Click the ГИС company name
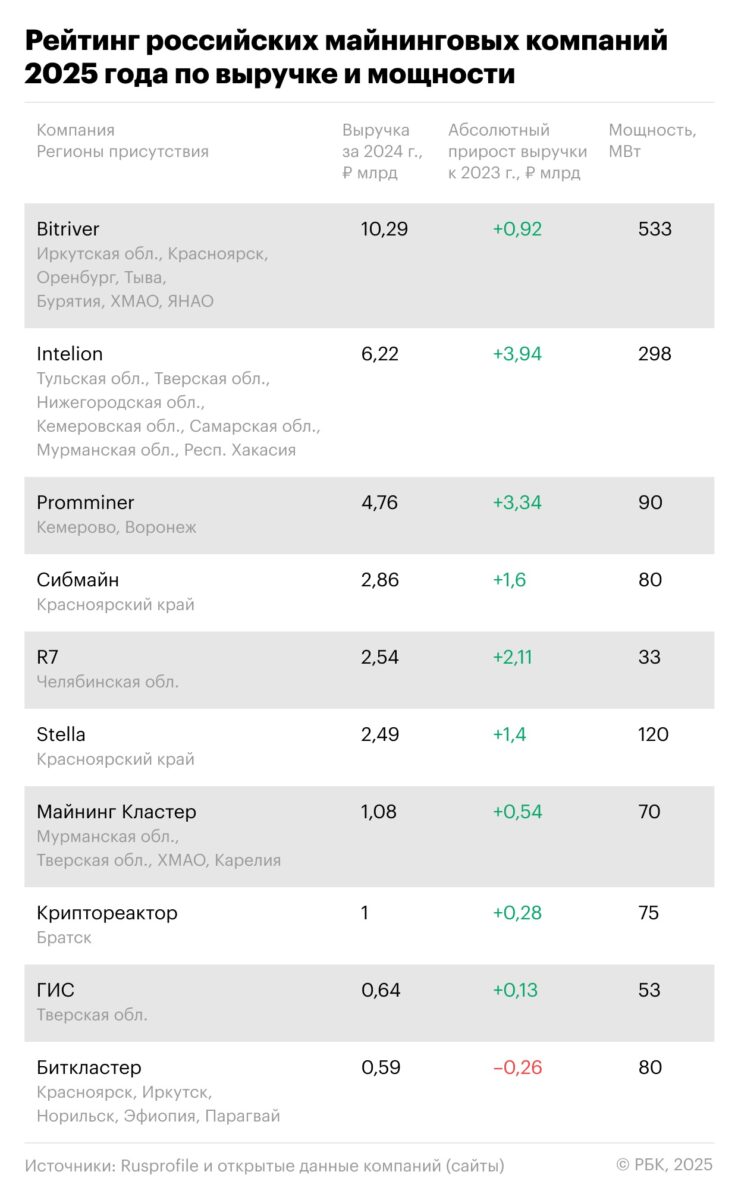The width and height of the screenshot is (738, 1200). (55, 990)
